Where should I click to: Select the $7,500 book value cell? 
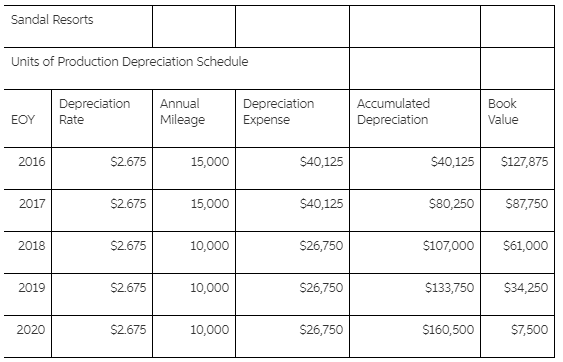tap(517, 337)
